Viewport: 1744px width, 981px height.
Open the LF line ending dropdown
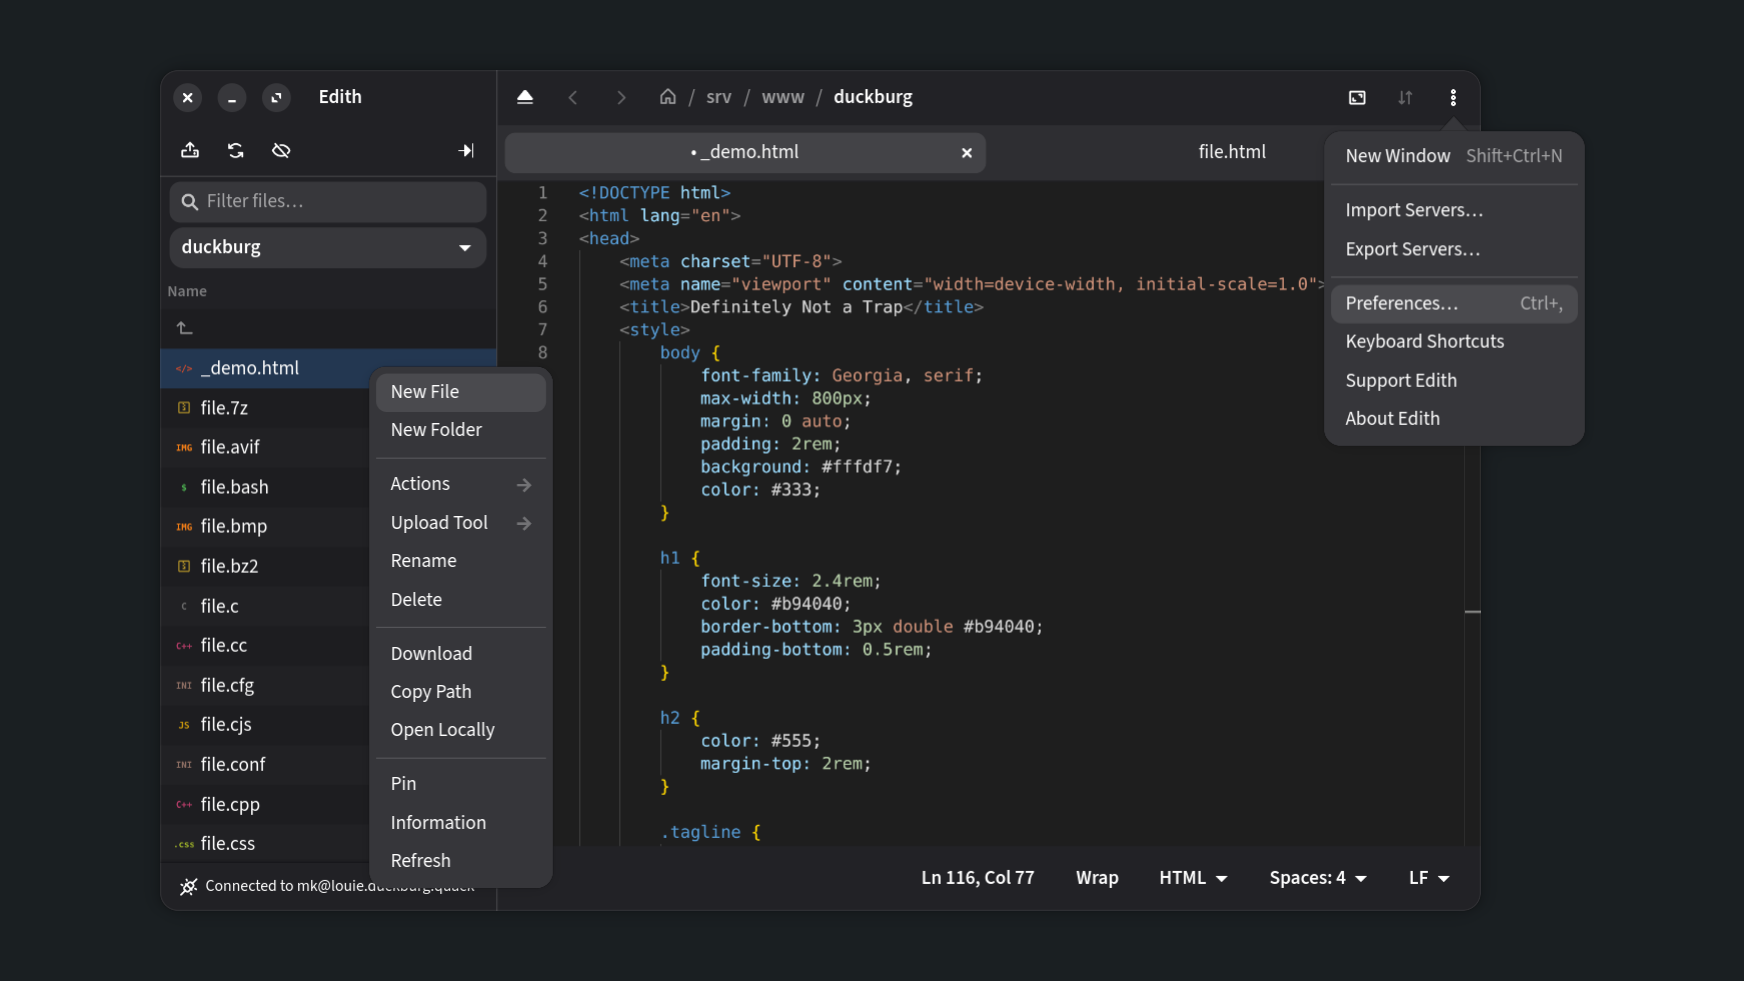click(x=1429, y=878)
